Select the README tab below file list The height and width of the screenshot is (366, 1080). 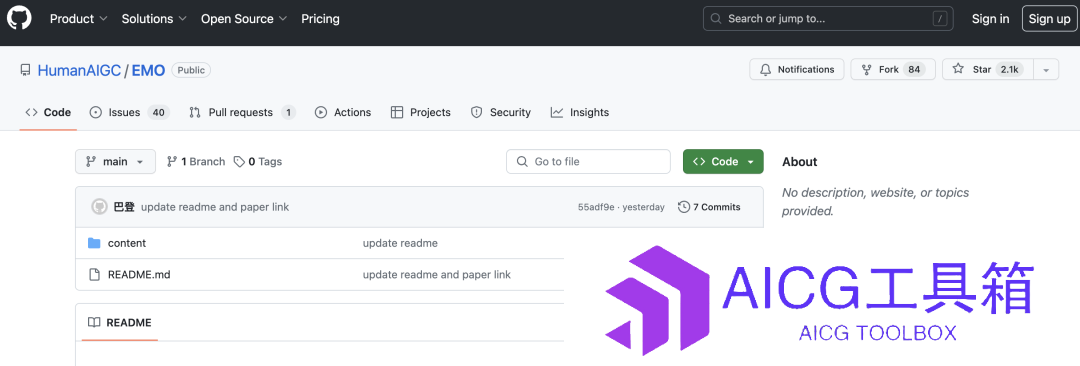(120, 323)
